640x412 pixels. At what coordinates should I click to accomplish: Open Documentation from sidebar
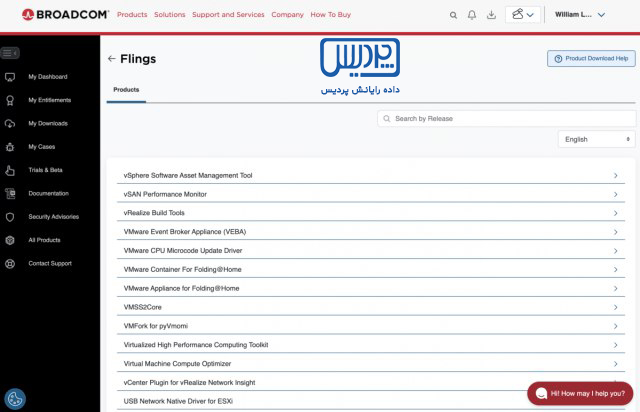pyautogui.click(x=49, y=194)
